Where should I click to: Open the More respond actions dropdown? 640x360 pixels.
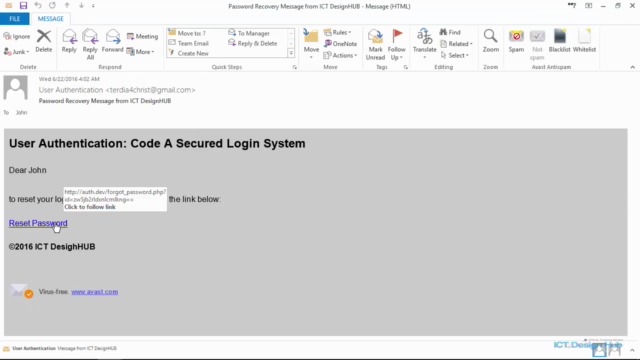point(141,52)
